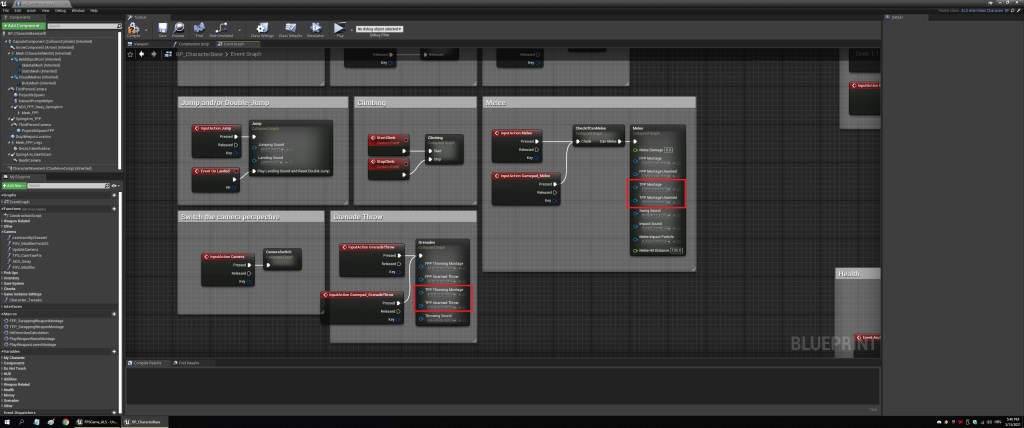Viewport: 1024px width, 428px height.
Task: Select the InputAction Jump node
Action: [212, 129]
